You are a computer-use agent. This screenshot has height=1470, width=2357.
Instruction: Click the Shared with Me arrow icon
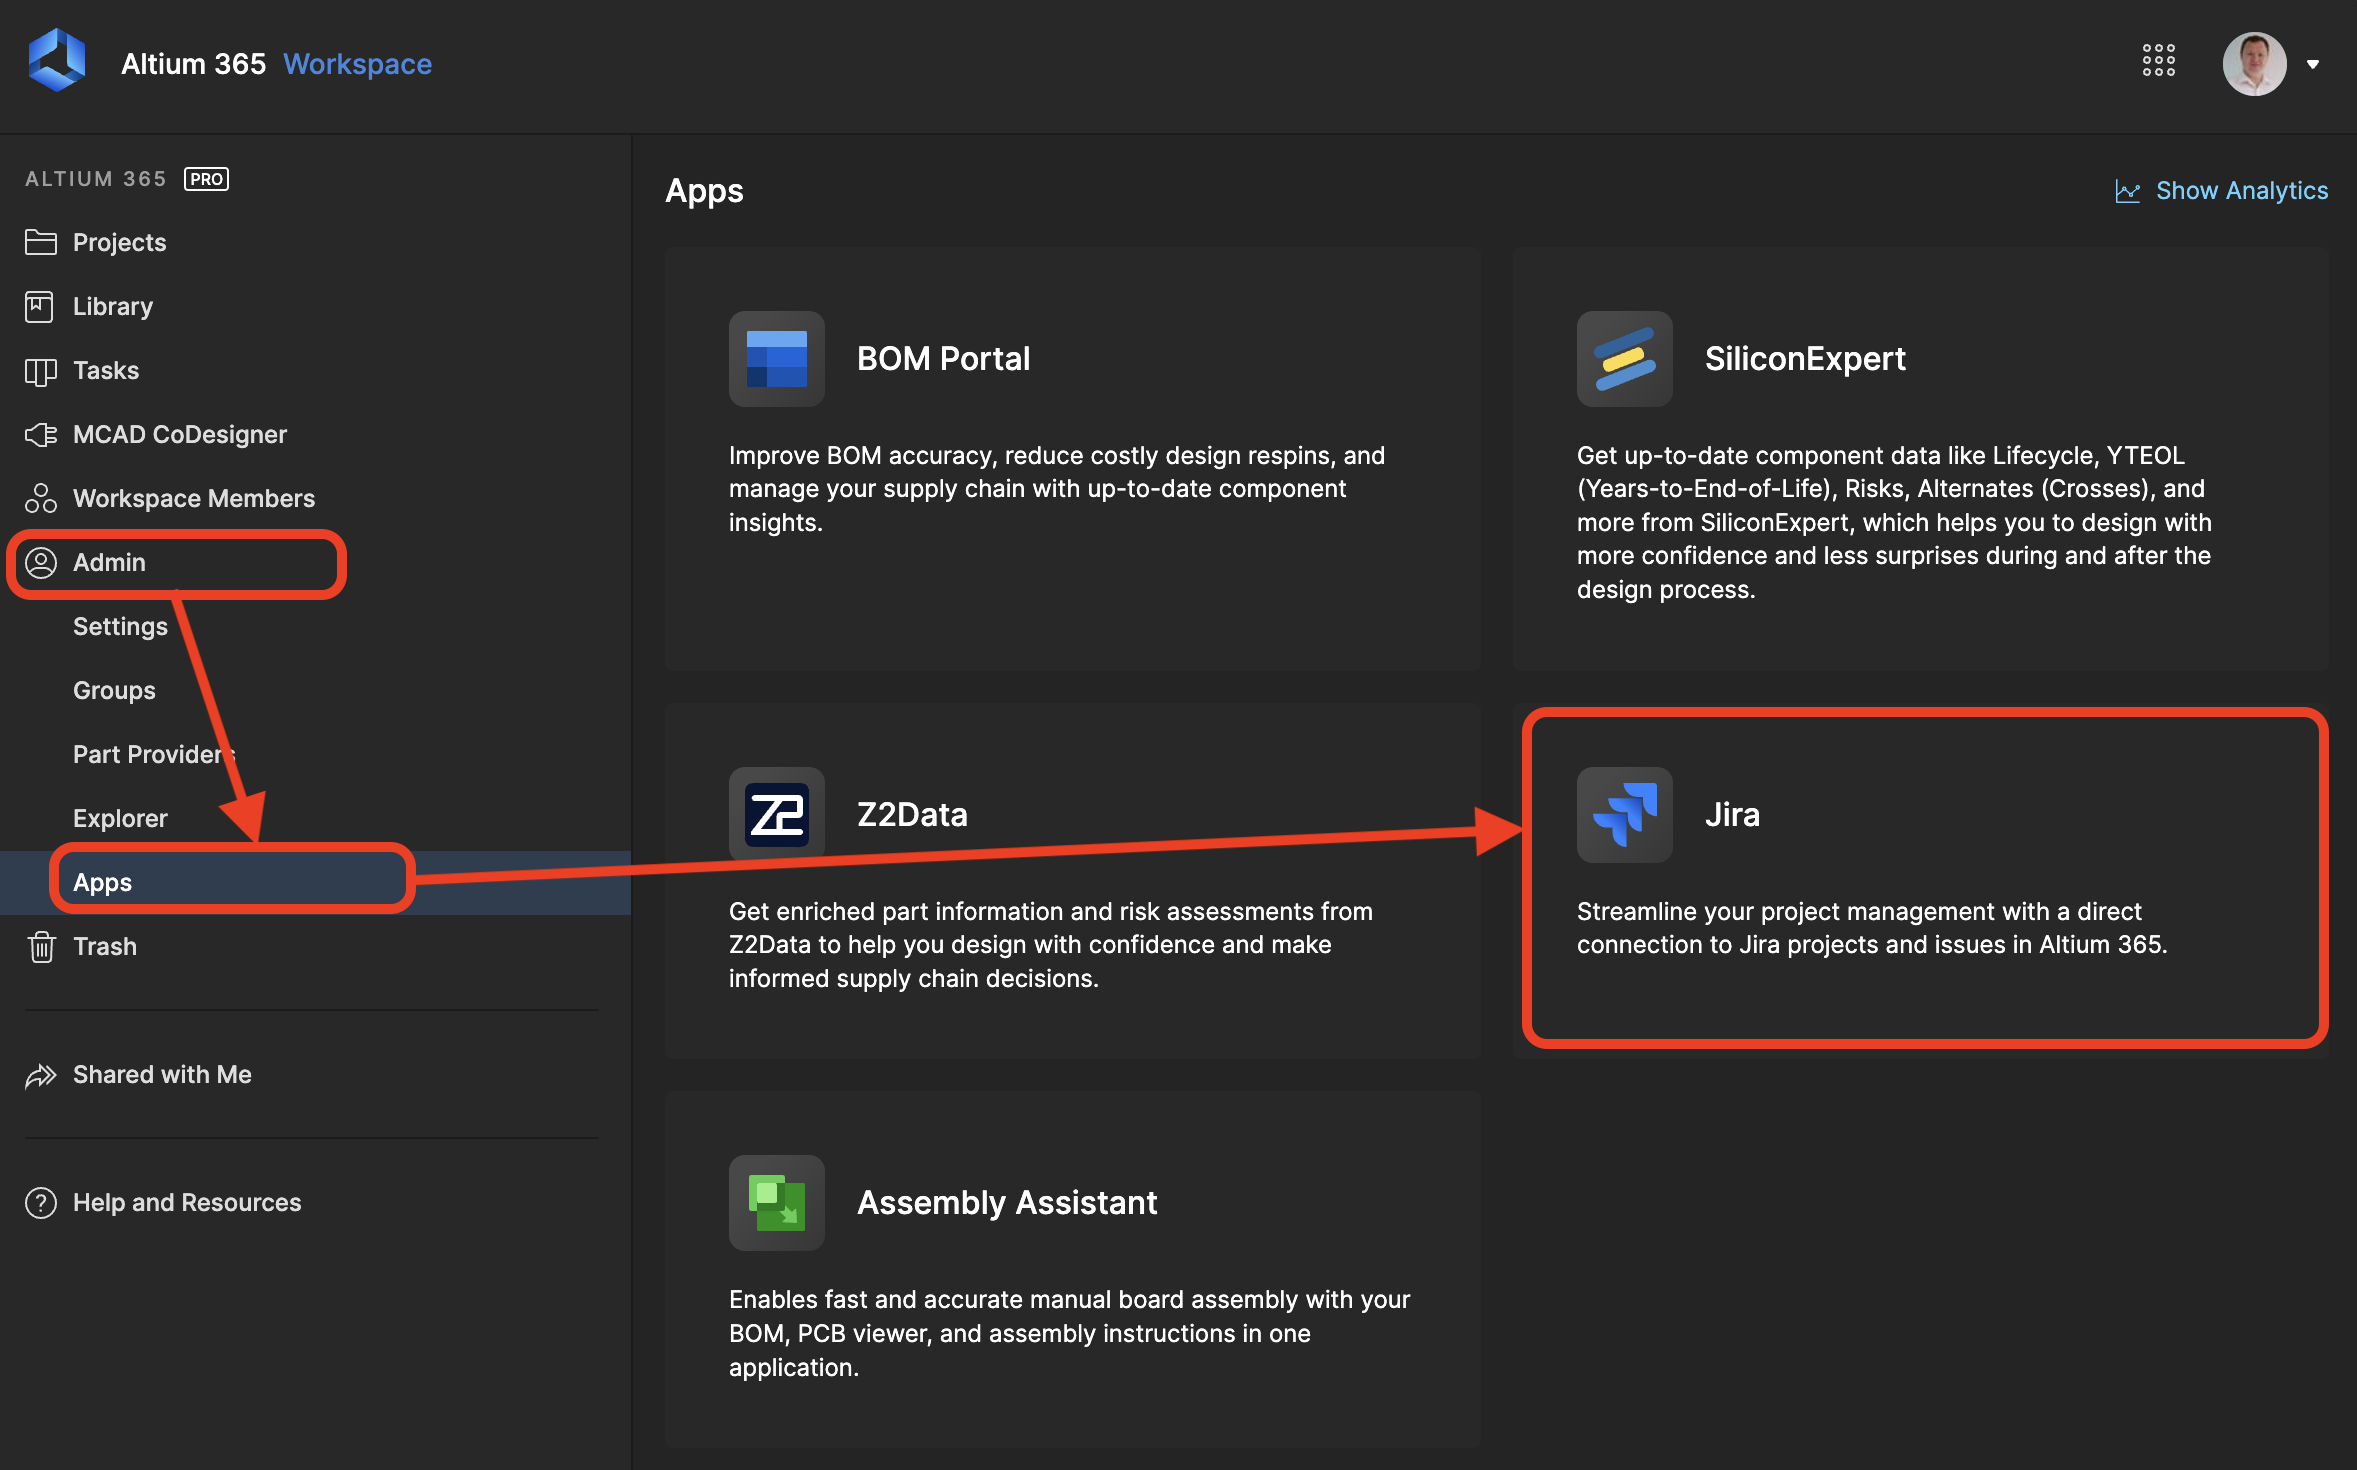40,1075
